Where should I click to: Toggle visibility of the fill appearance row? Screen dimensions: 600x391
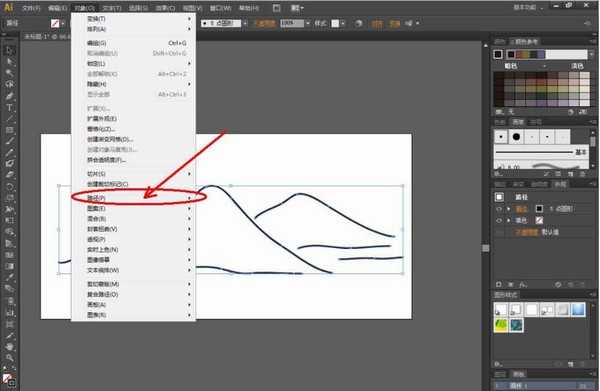point(499,220)
